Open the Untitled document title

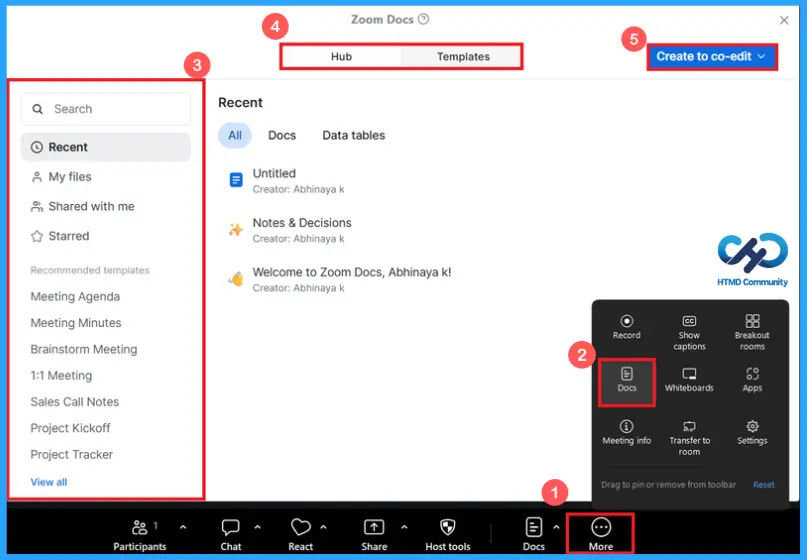coord(274,173)
